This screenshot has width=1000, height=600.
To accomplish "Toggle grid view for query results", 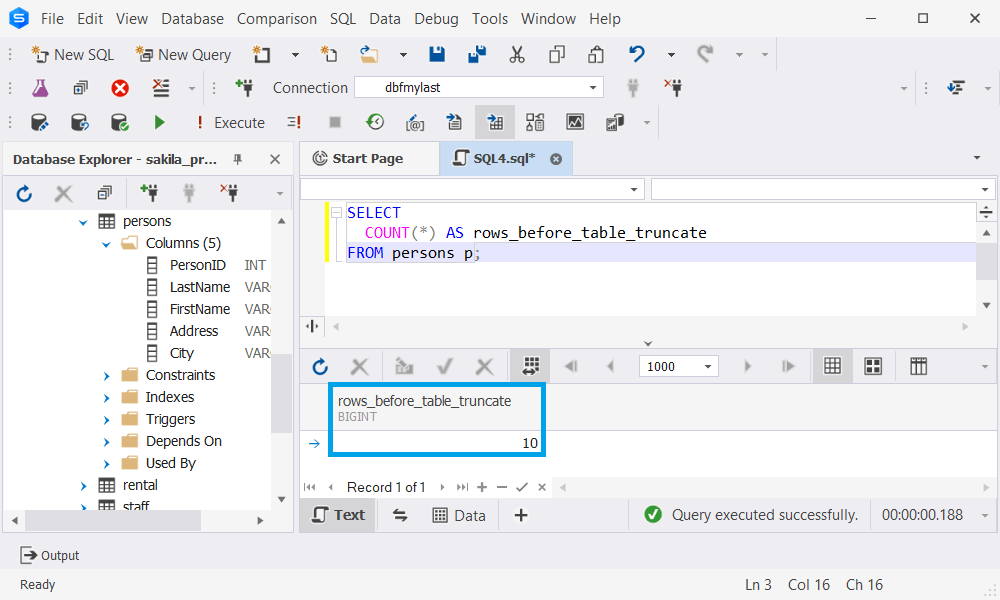I will [832, 366].
